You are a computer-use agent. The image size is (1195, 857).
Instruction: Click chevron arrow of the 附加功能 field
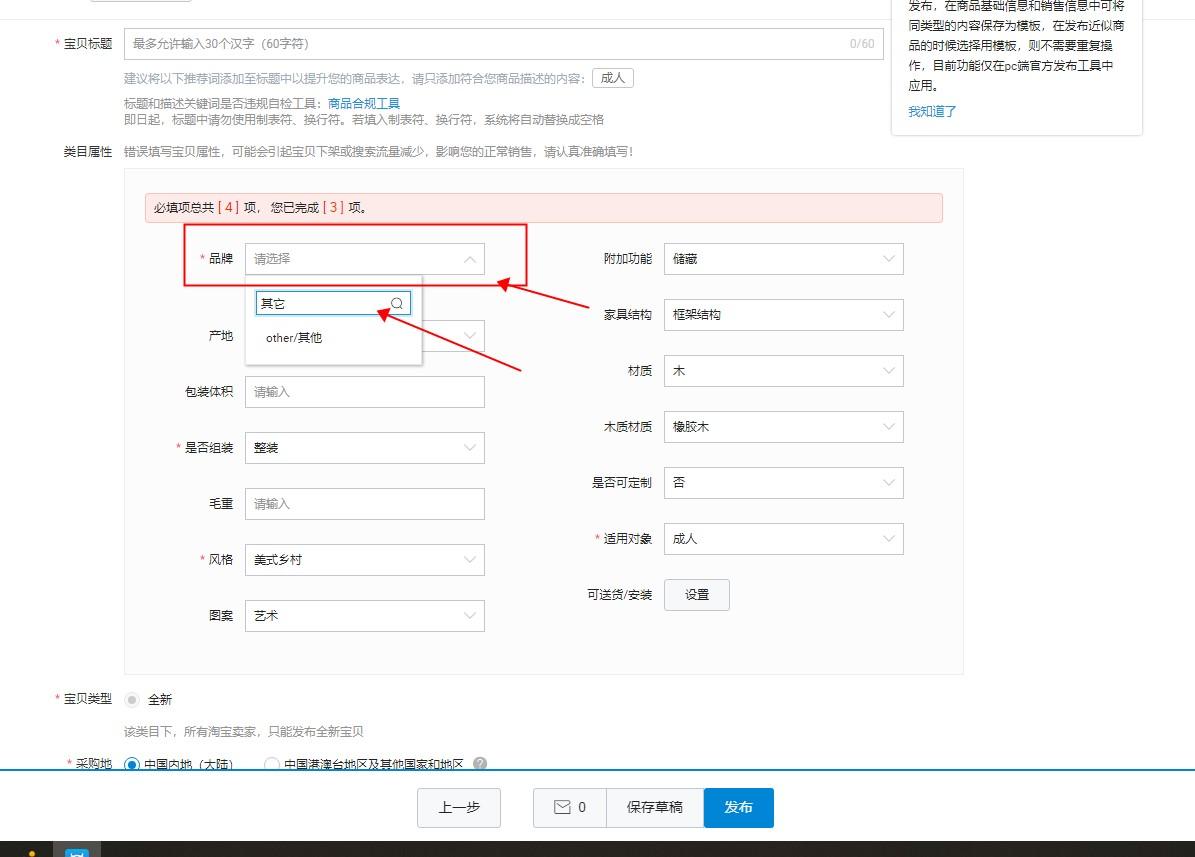coord(889,259)
